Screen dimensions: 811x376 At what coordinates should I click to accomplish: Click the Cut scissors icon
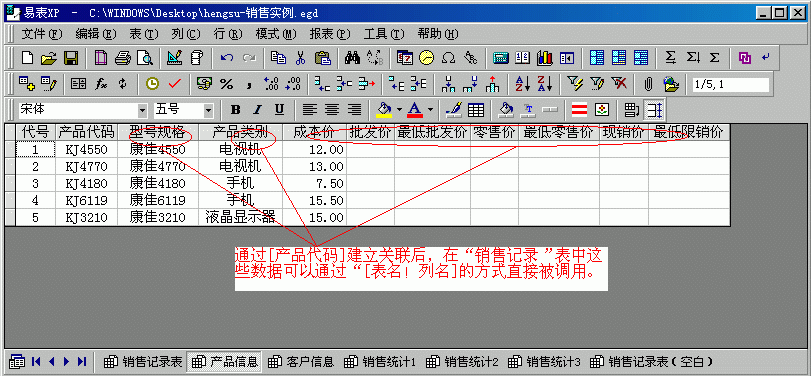pyautogui.click(x=301, y=58)
